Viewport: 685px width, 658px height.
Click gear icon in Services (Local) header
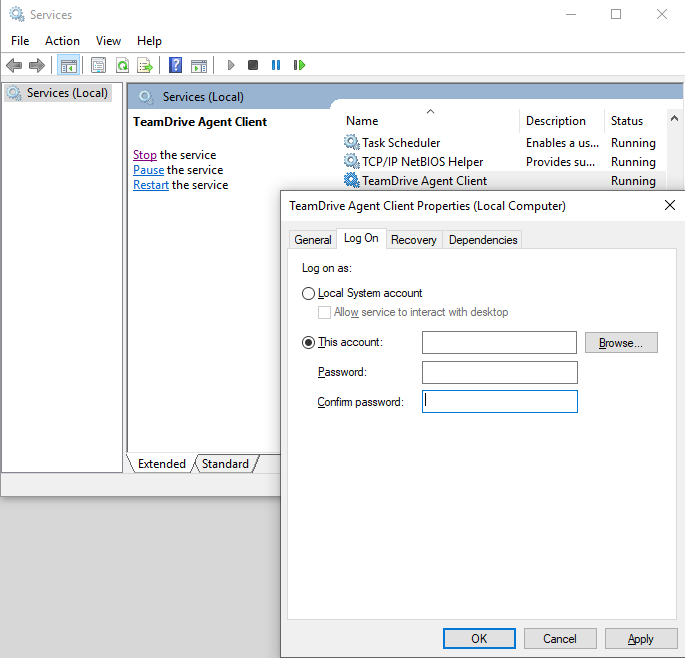click(146, 97)
